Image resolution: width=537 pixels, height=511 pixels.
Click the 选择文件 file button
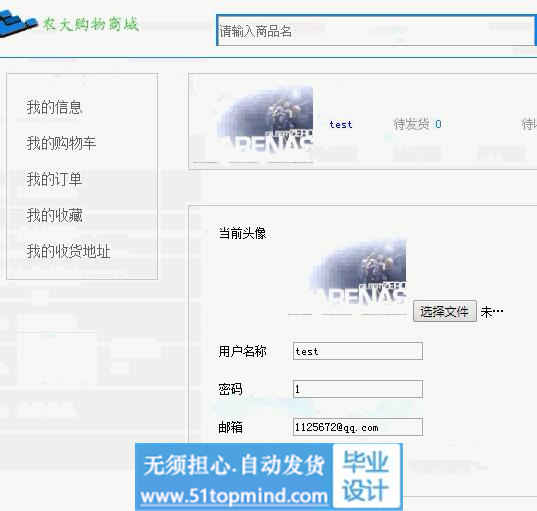pyautogui.click(x=445, y=311)
